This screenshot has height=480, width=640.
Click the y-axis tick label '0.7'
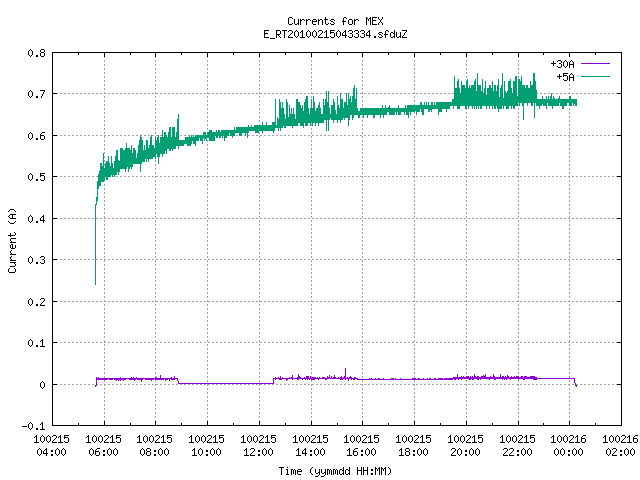[x=36, y=94]
